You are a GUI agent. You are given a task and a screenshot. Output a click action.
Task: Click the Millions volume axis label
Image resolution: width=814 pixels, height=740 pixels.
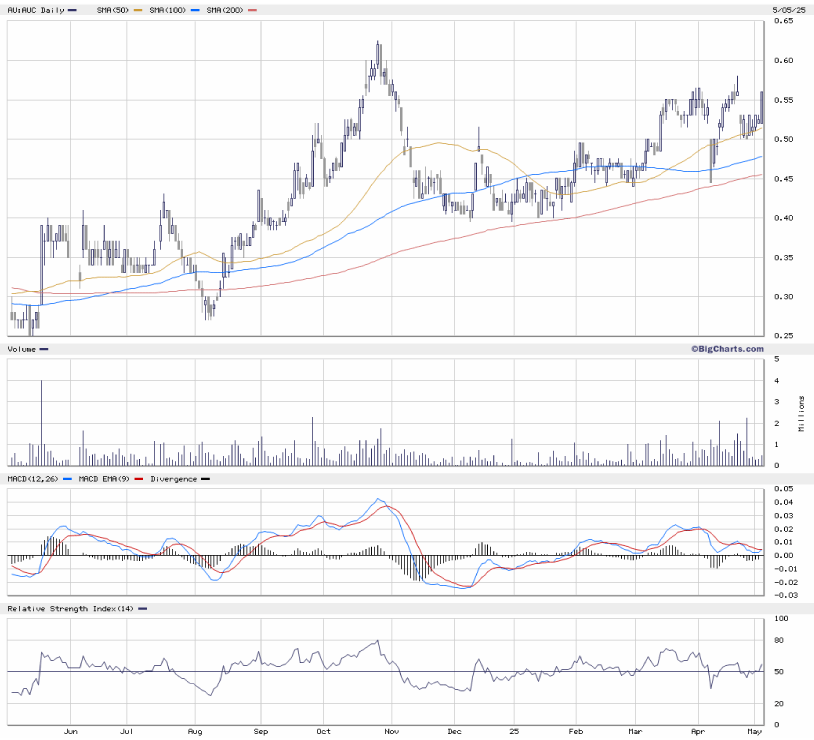(x=801, y=414)
